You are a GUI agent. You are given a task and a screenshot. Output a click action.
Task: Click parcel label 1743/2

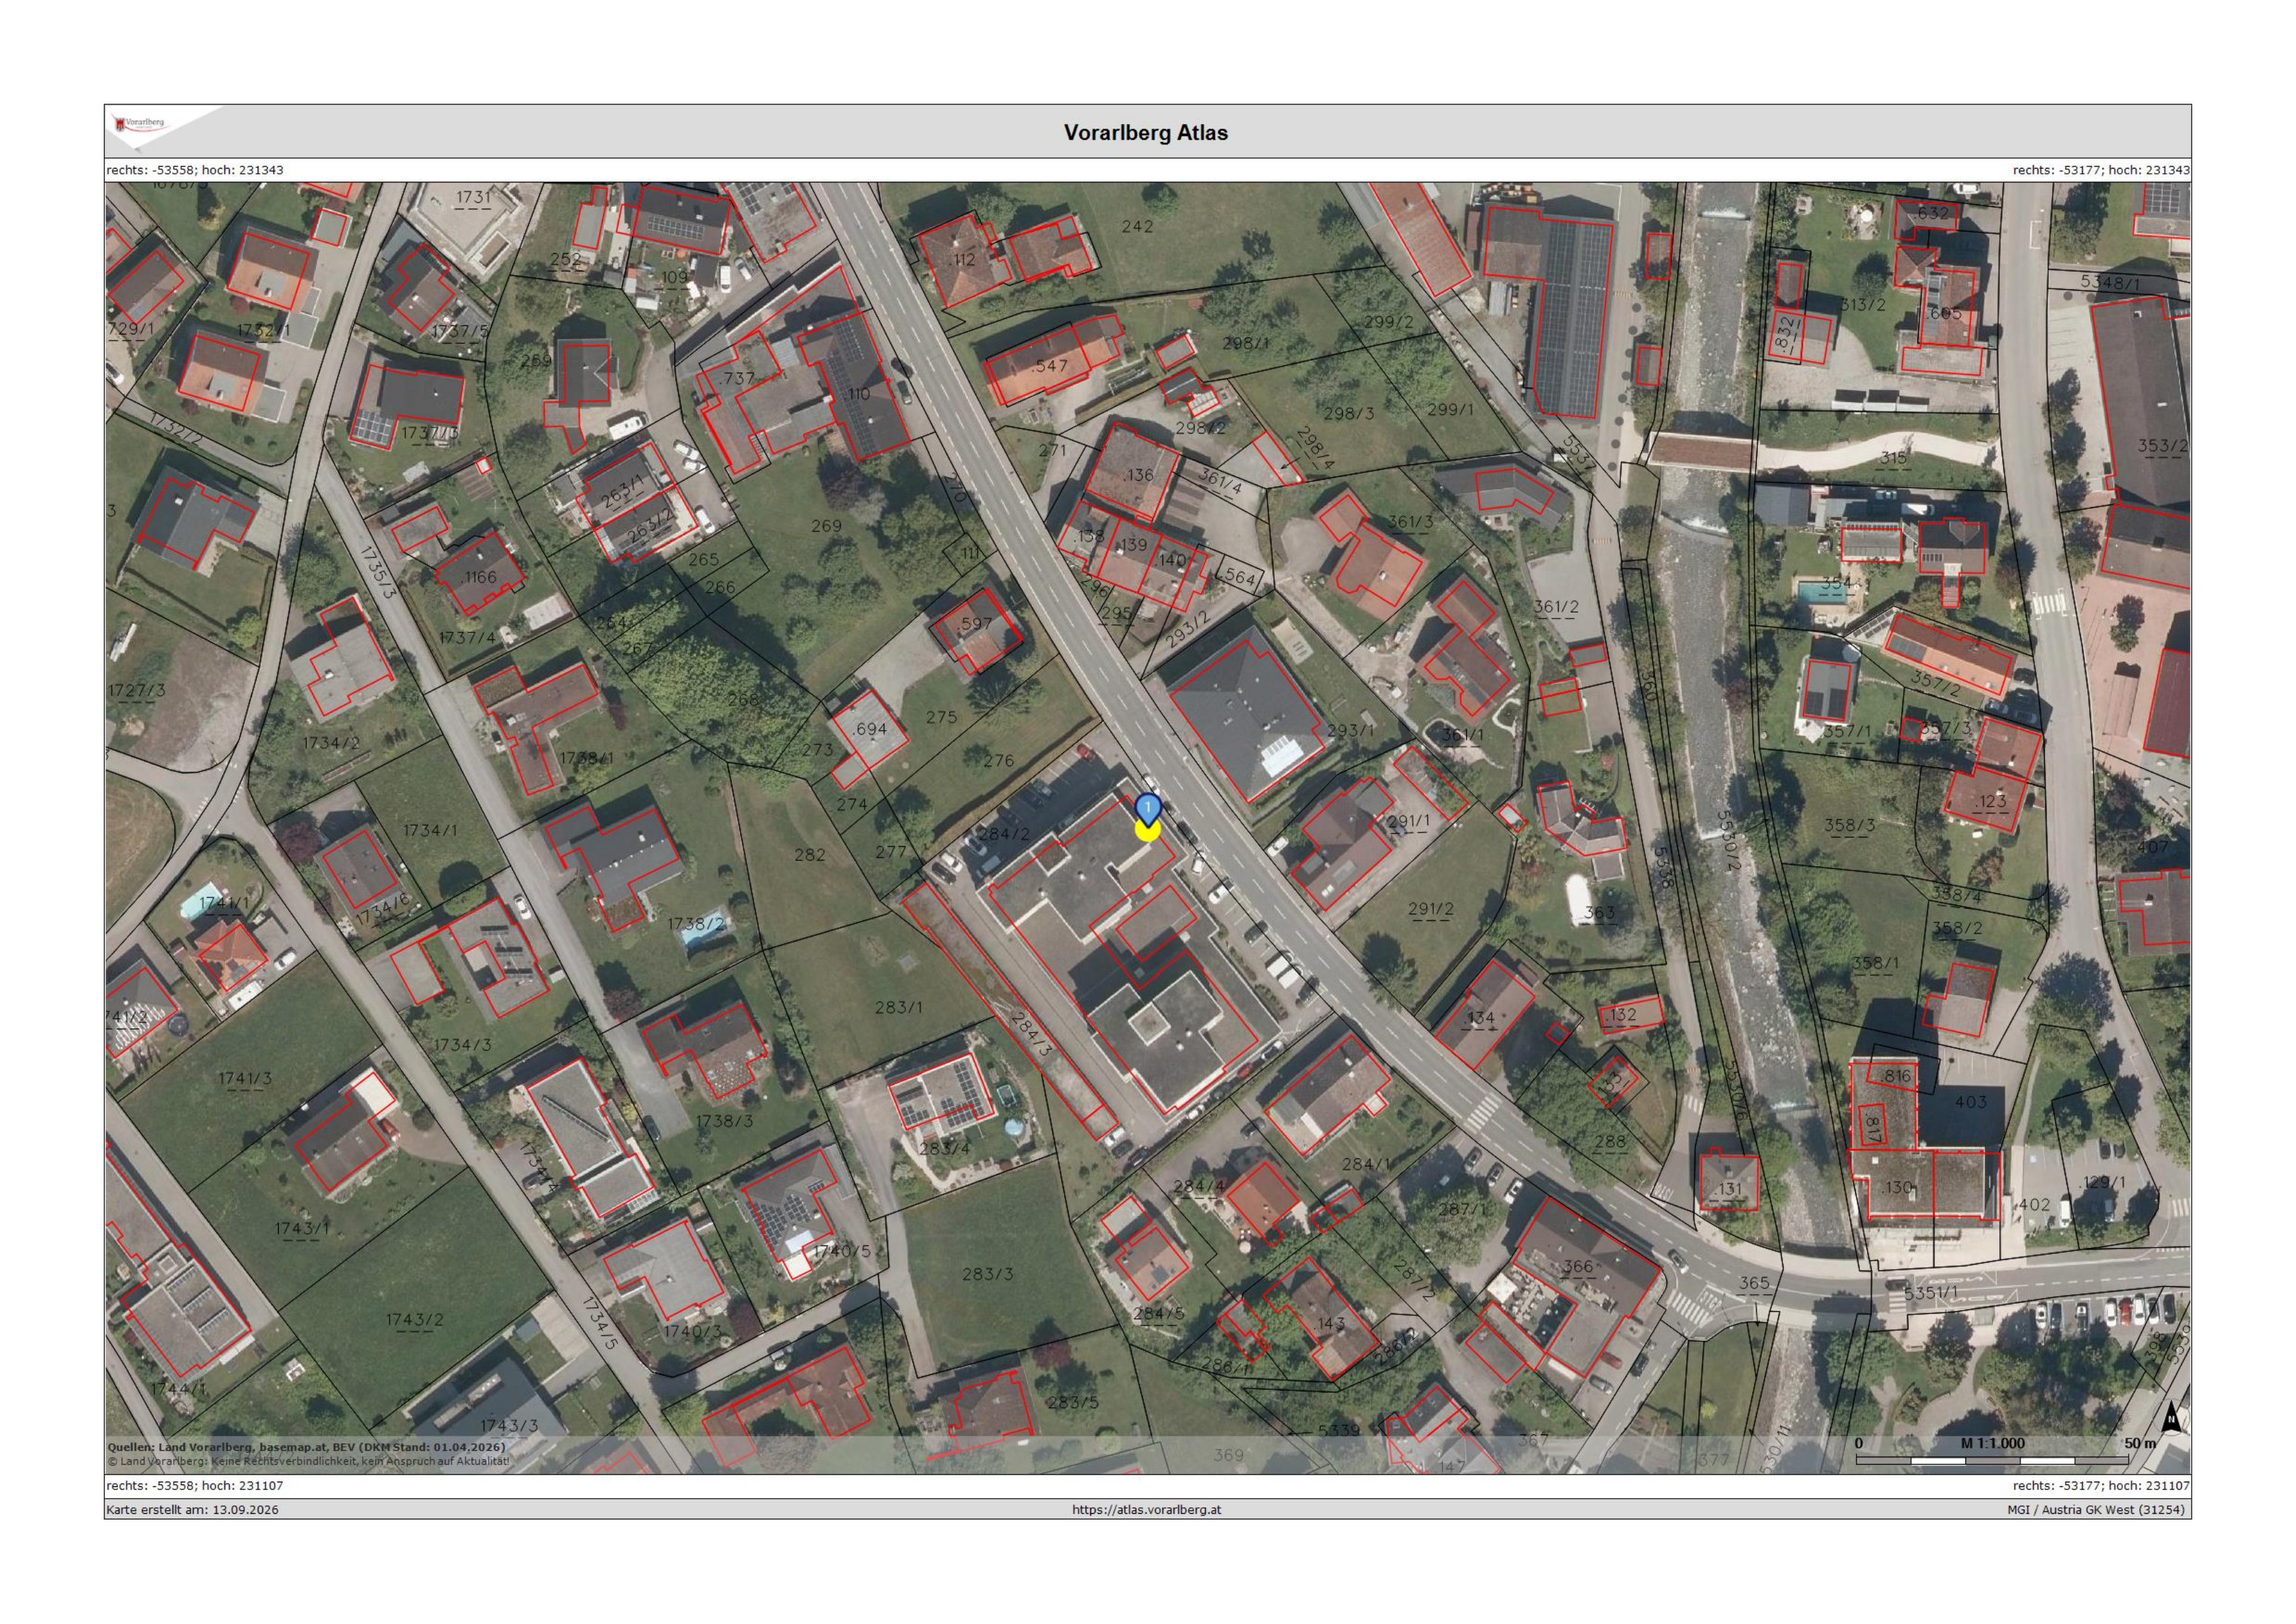click(x=414, y=1319)
